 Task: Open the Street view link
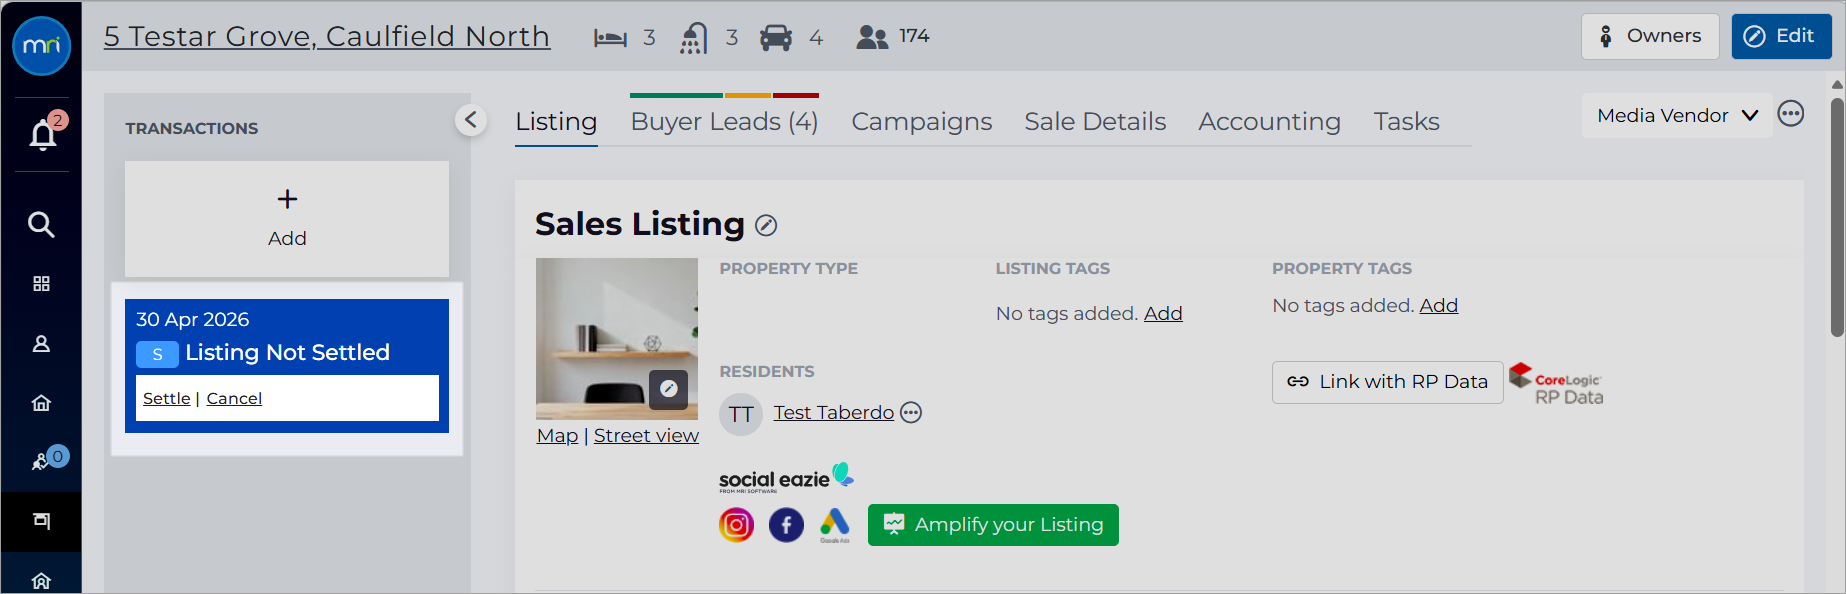[x=646, y=436]
